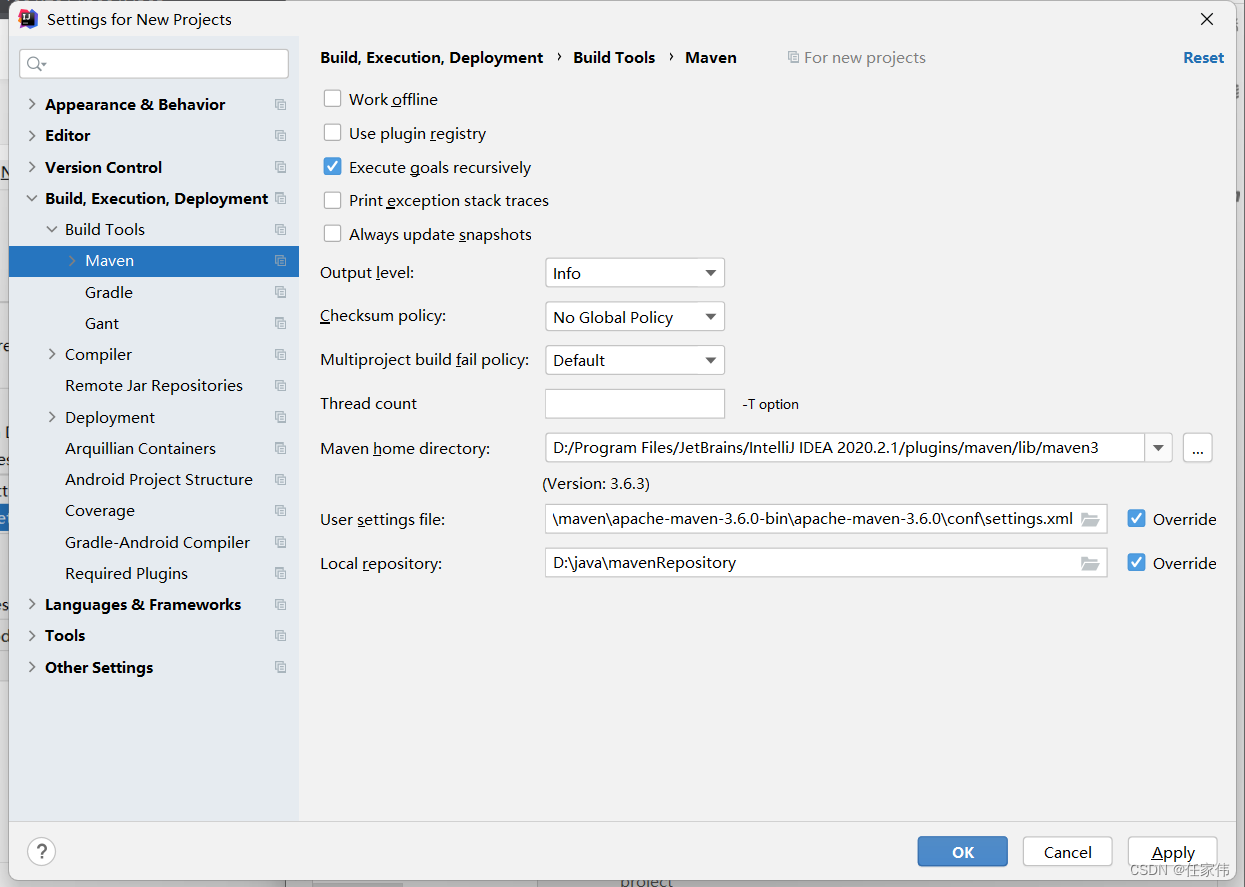Click the Reset link
This screenshot has width=1245, height=887.
[1203, 57]
